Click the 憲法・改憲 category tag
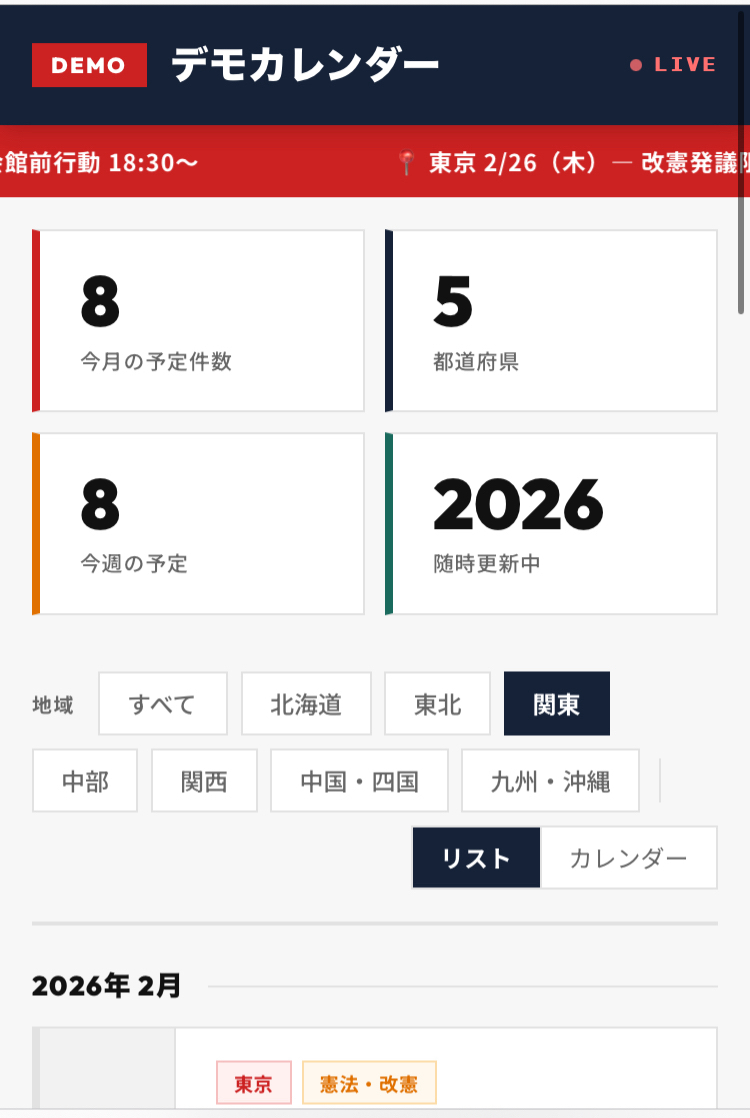 click(x=369, y=1084)
